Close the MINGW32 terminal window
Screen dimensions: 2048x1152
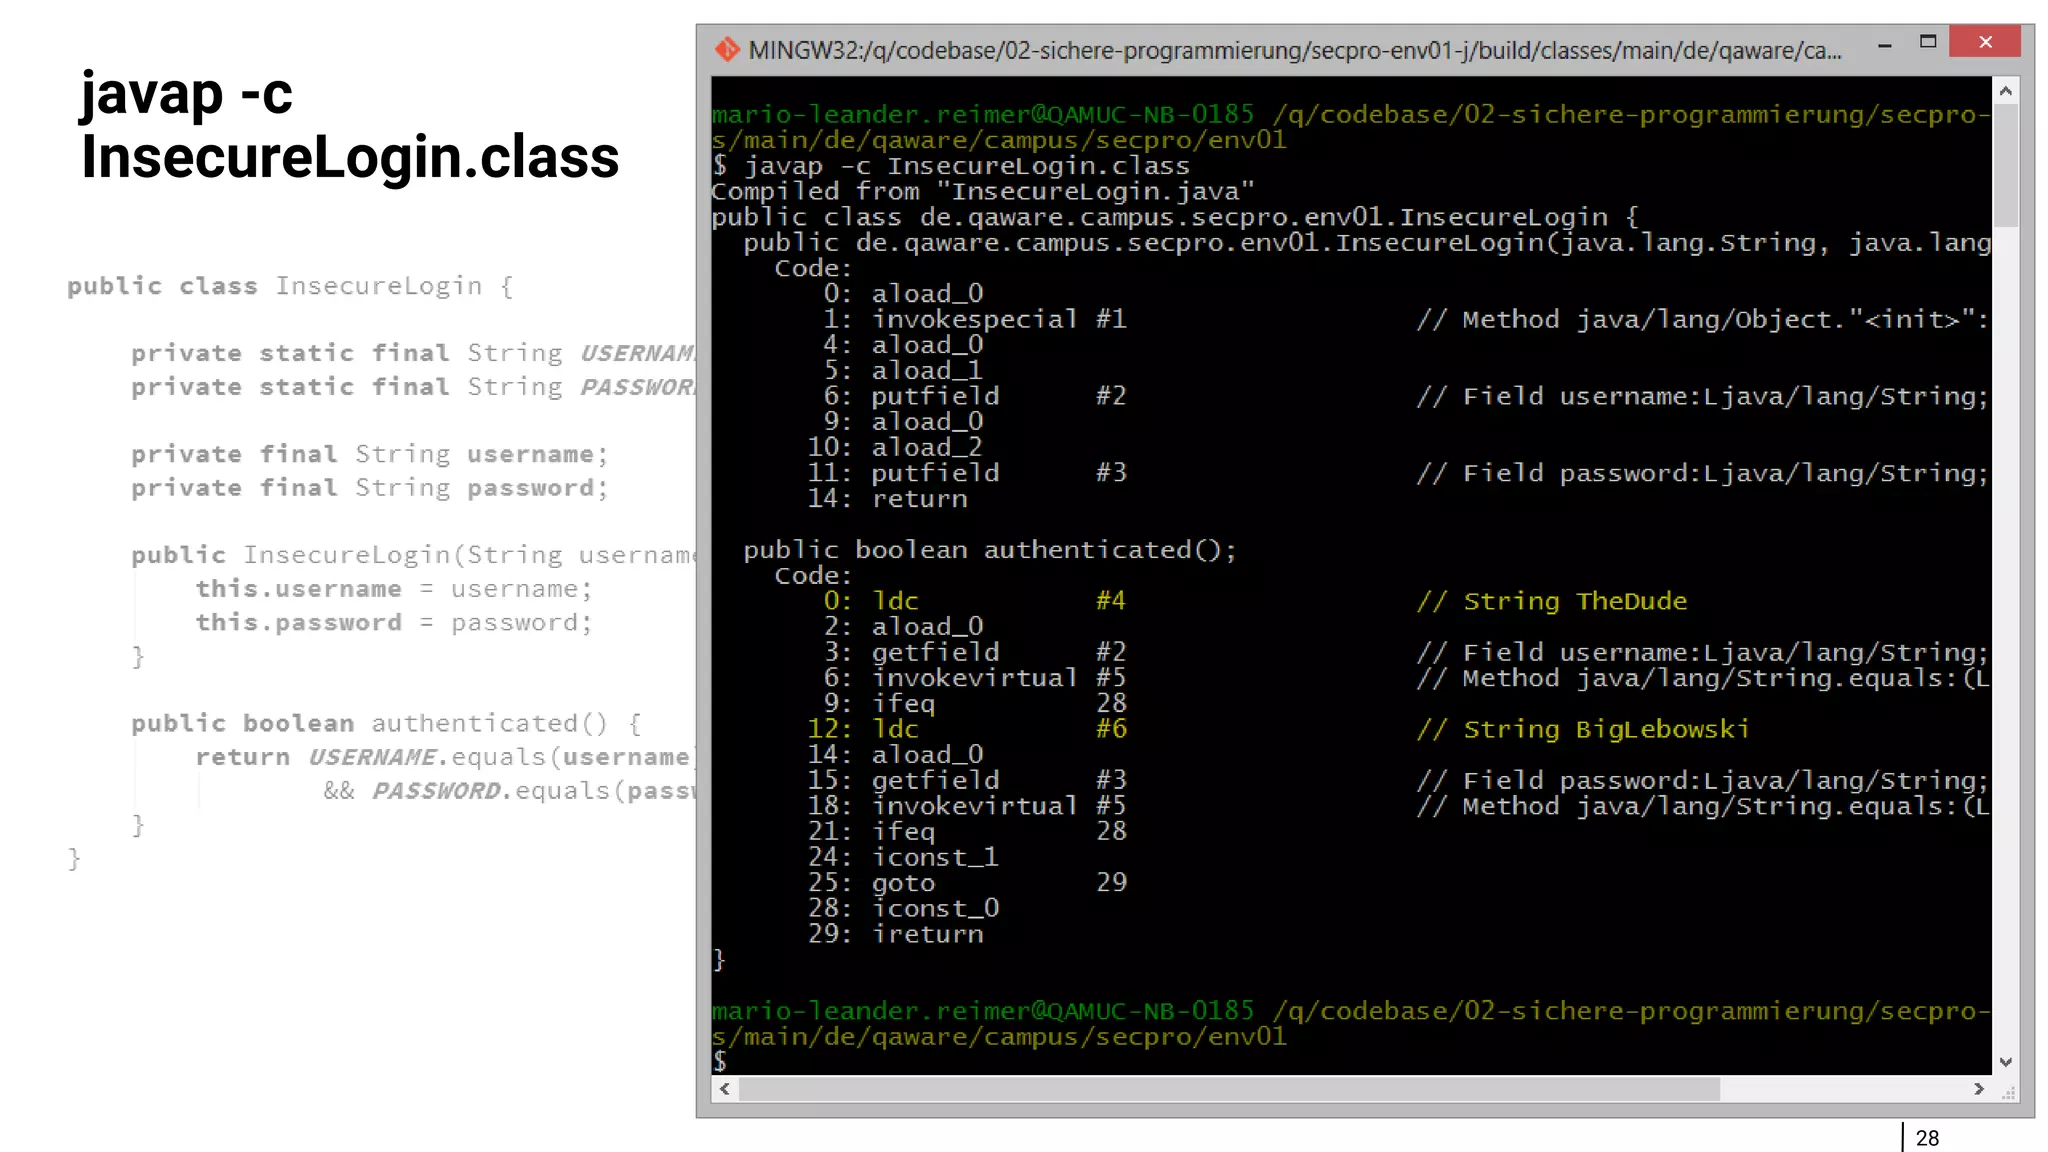[1986, 42]
